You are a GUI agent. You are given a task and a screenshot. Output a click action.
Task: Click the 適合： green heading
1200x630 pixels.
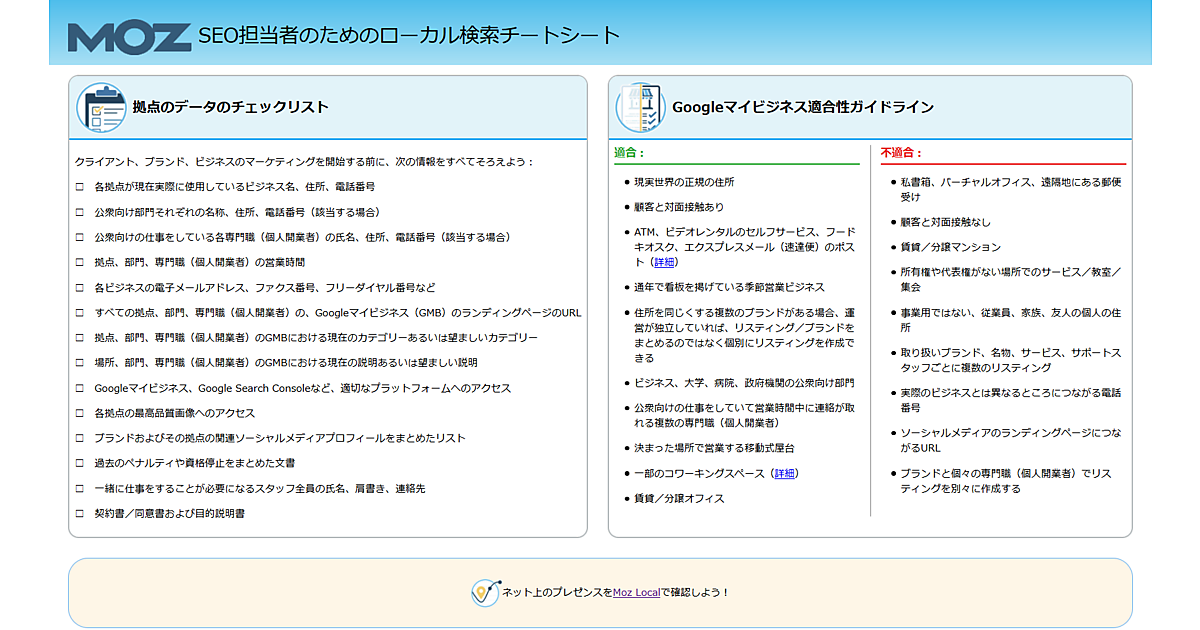(629, 153)
